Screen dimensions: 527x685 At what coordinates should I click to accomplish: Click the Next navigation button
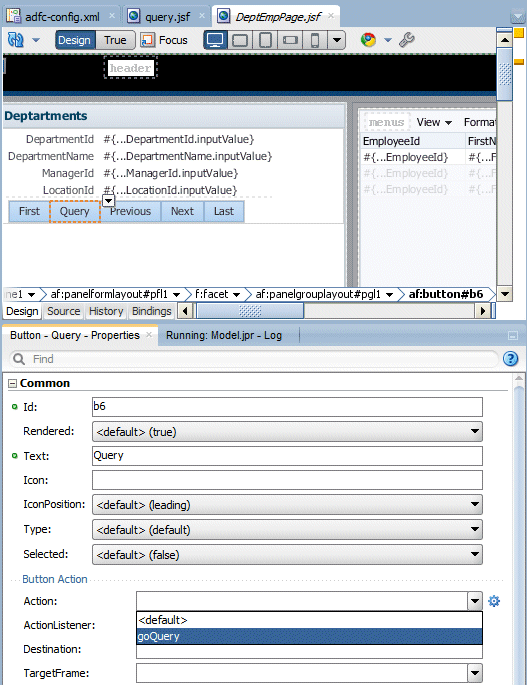pyautogui.click(x=182, y=211)
